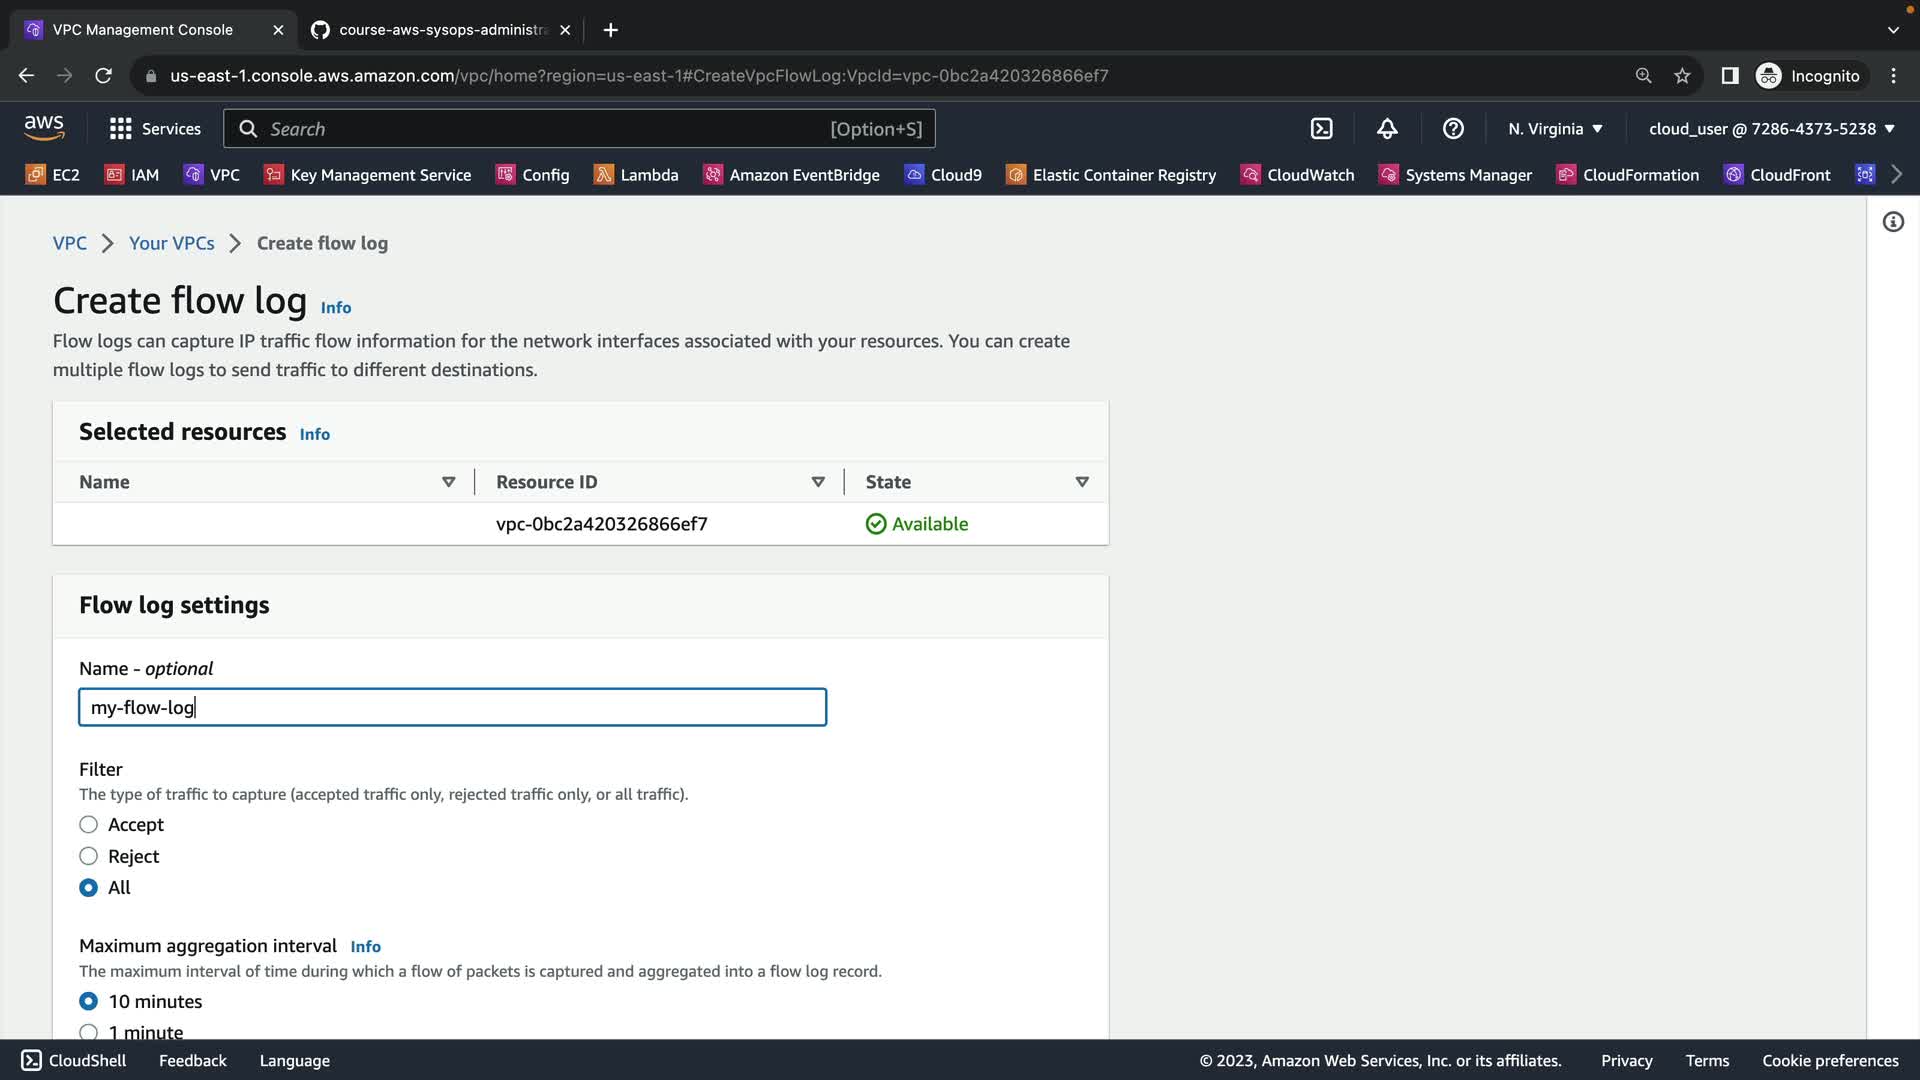Open CloudShell icon in top navigation
The height and width of the screenshot is (1080, 1920).
(x=1321, y=129)
